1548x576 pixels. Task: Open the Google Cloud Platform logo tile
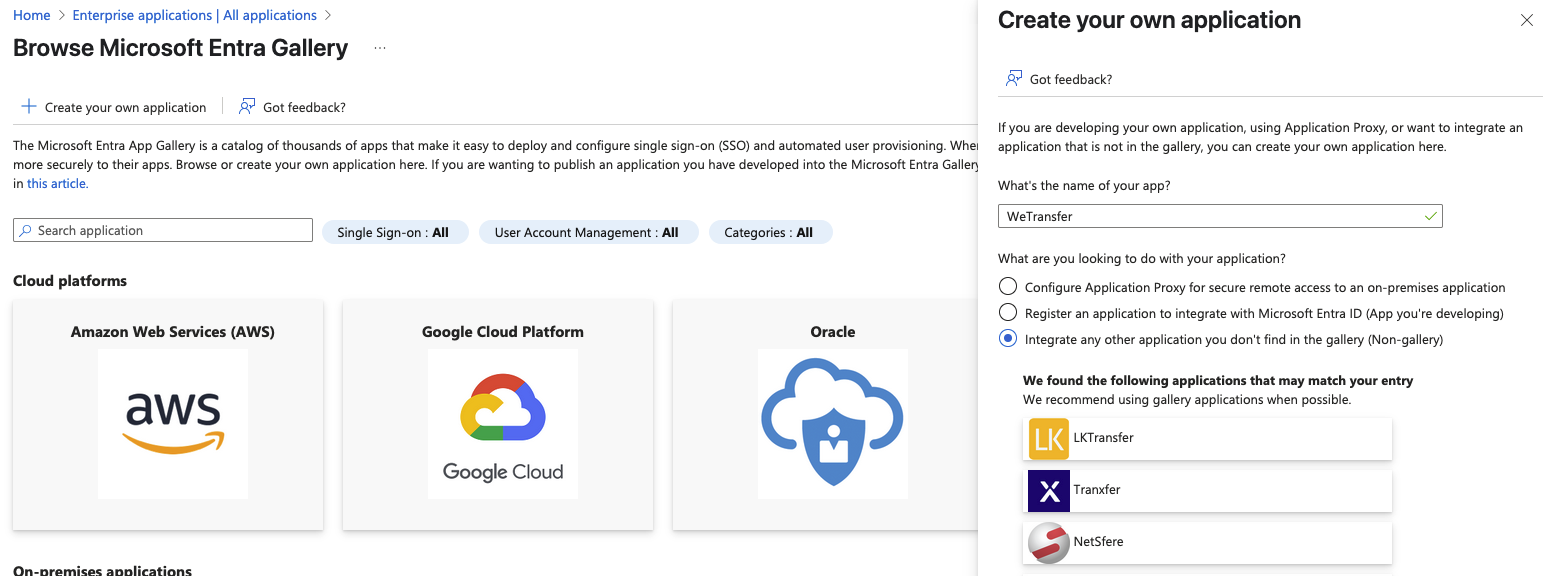pyautogui.click(x=503, y=424)
